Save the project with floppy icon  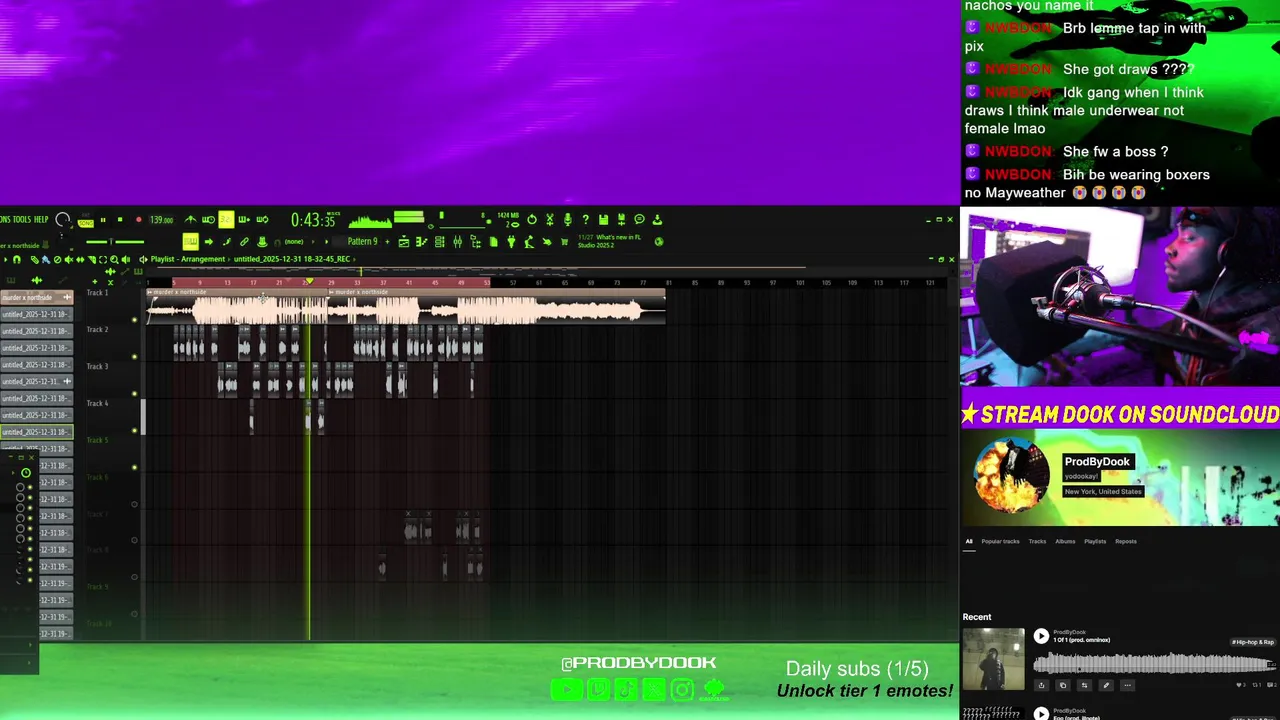(603, 220)
